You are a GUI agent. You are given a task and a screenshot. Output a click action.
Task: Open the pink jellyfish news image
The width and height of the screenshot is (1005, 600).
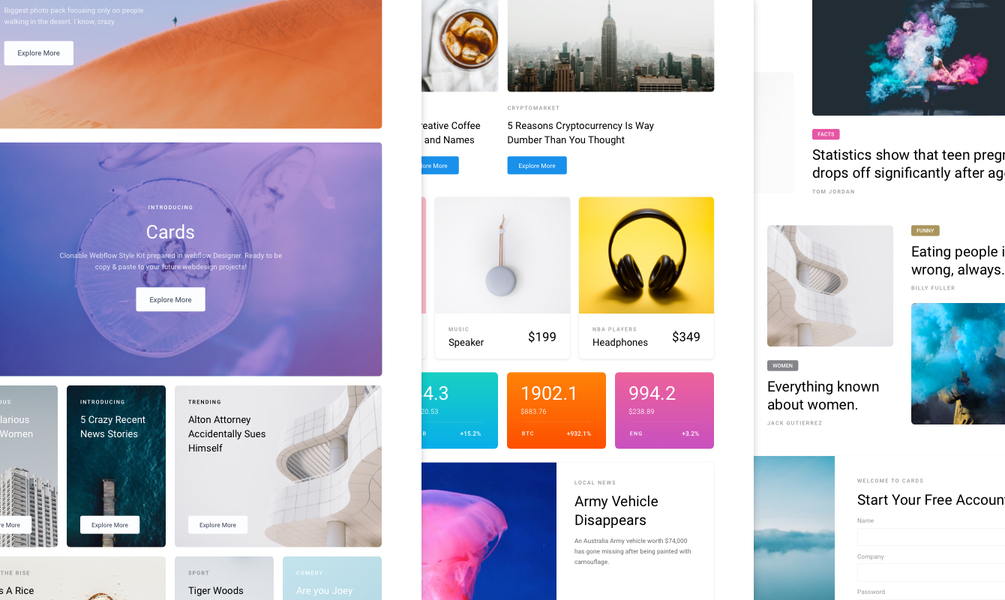489,531
